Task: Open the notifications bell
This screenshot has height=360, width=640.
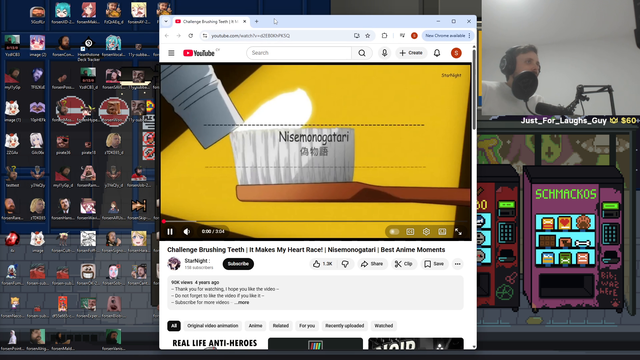Action: click(x=437, y=53)
